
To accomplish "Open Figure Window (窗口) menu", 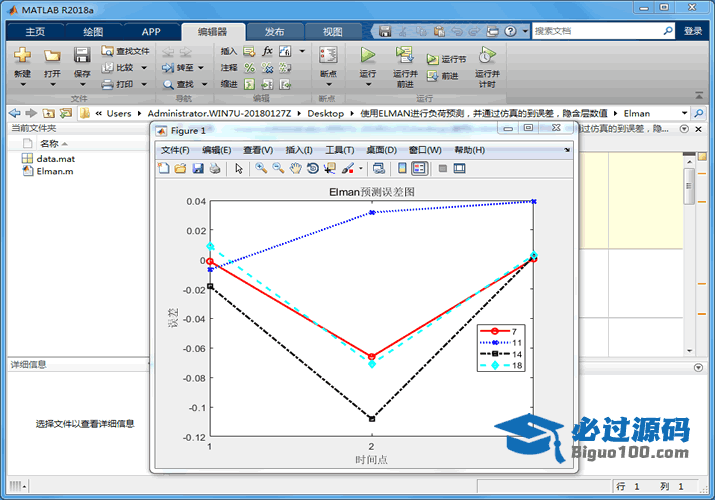I will [x=425, y=150].
